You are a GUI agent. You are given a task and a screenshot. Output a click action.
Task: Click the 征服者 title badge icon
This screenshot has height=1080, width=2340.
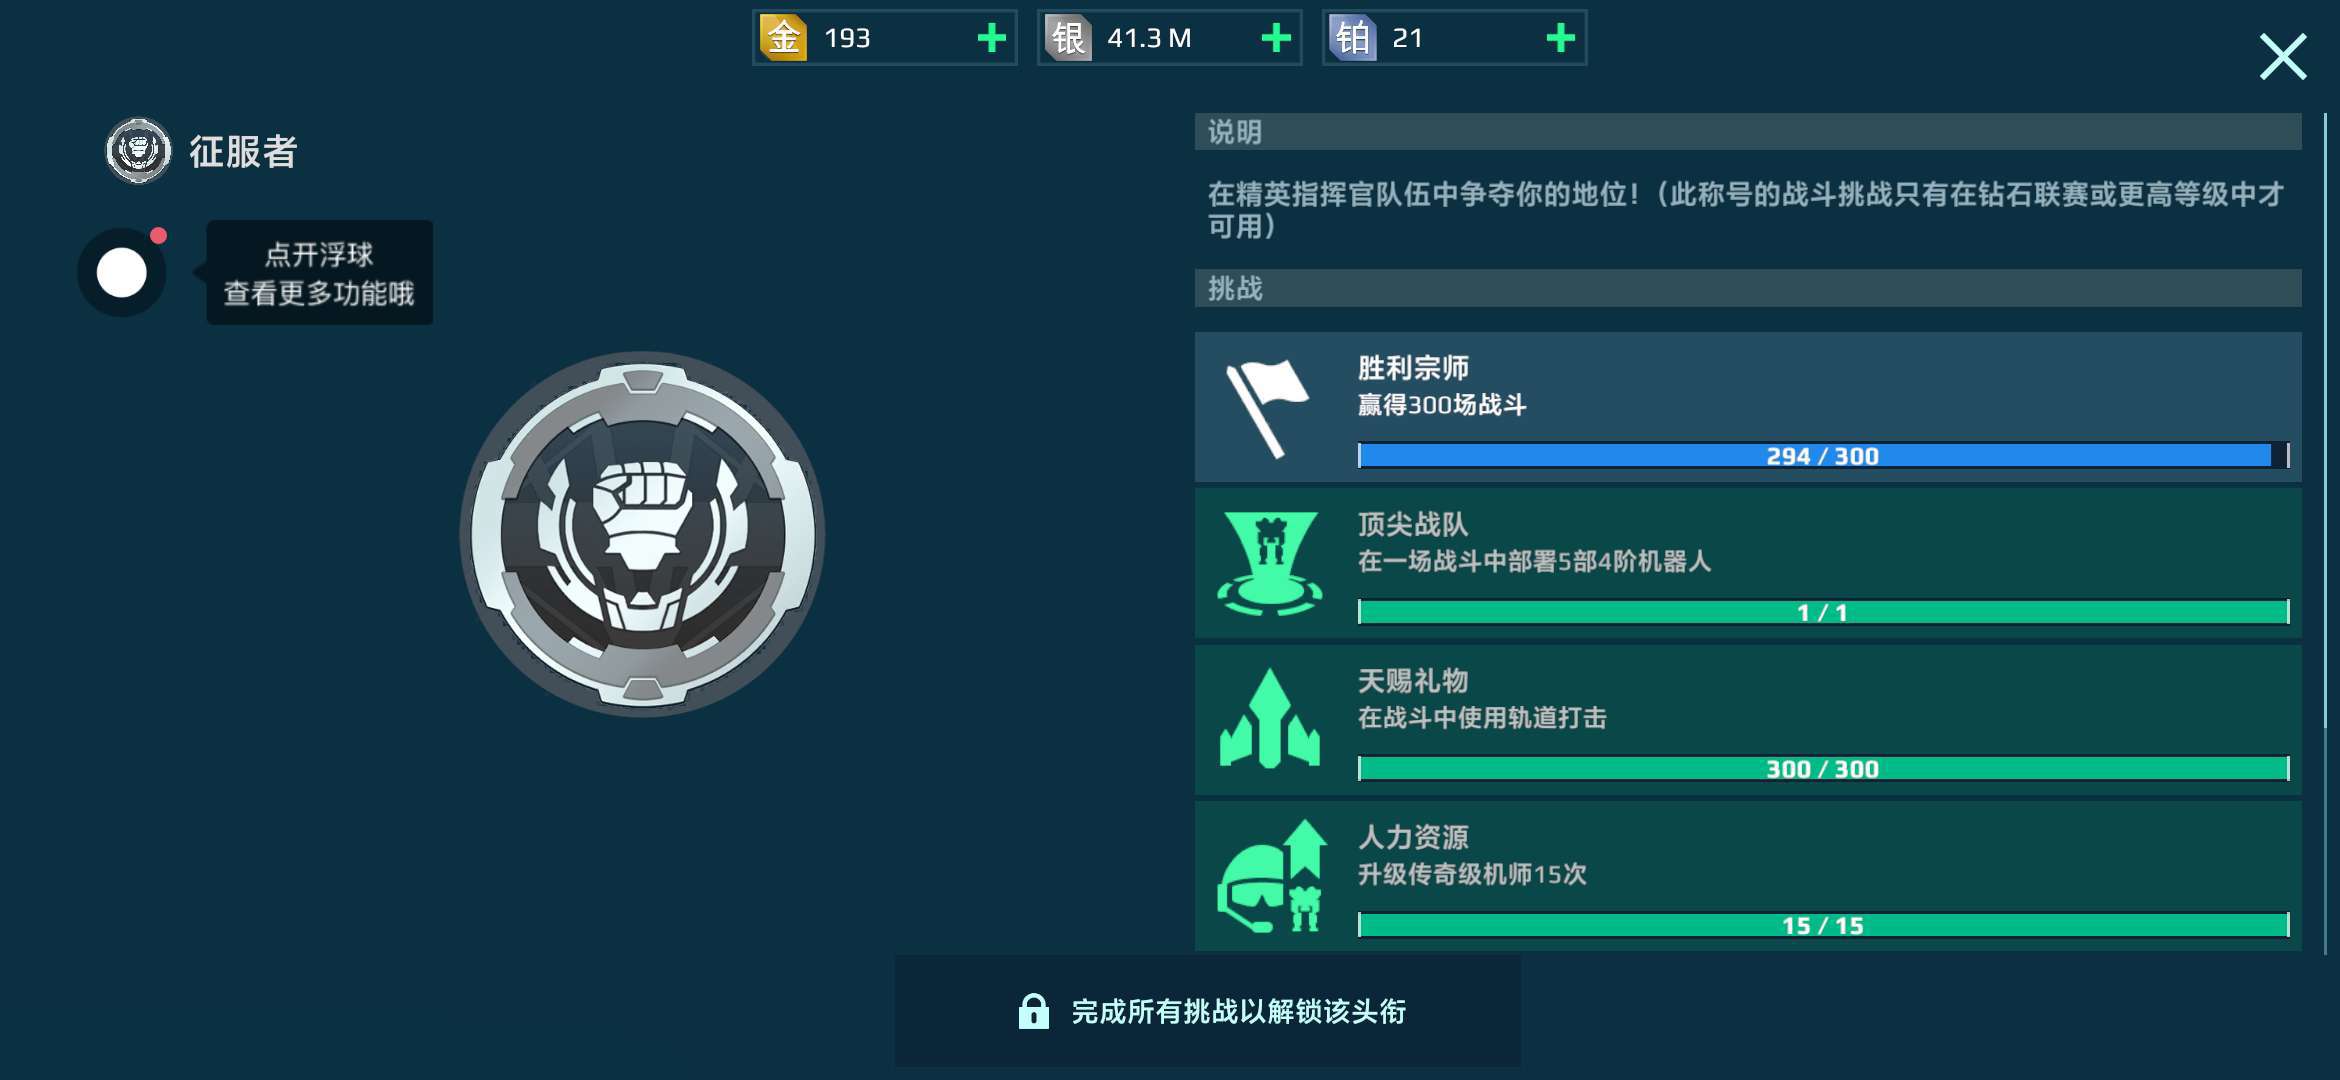[x=139, y=151]
